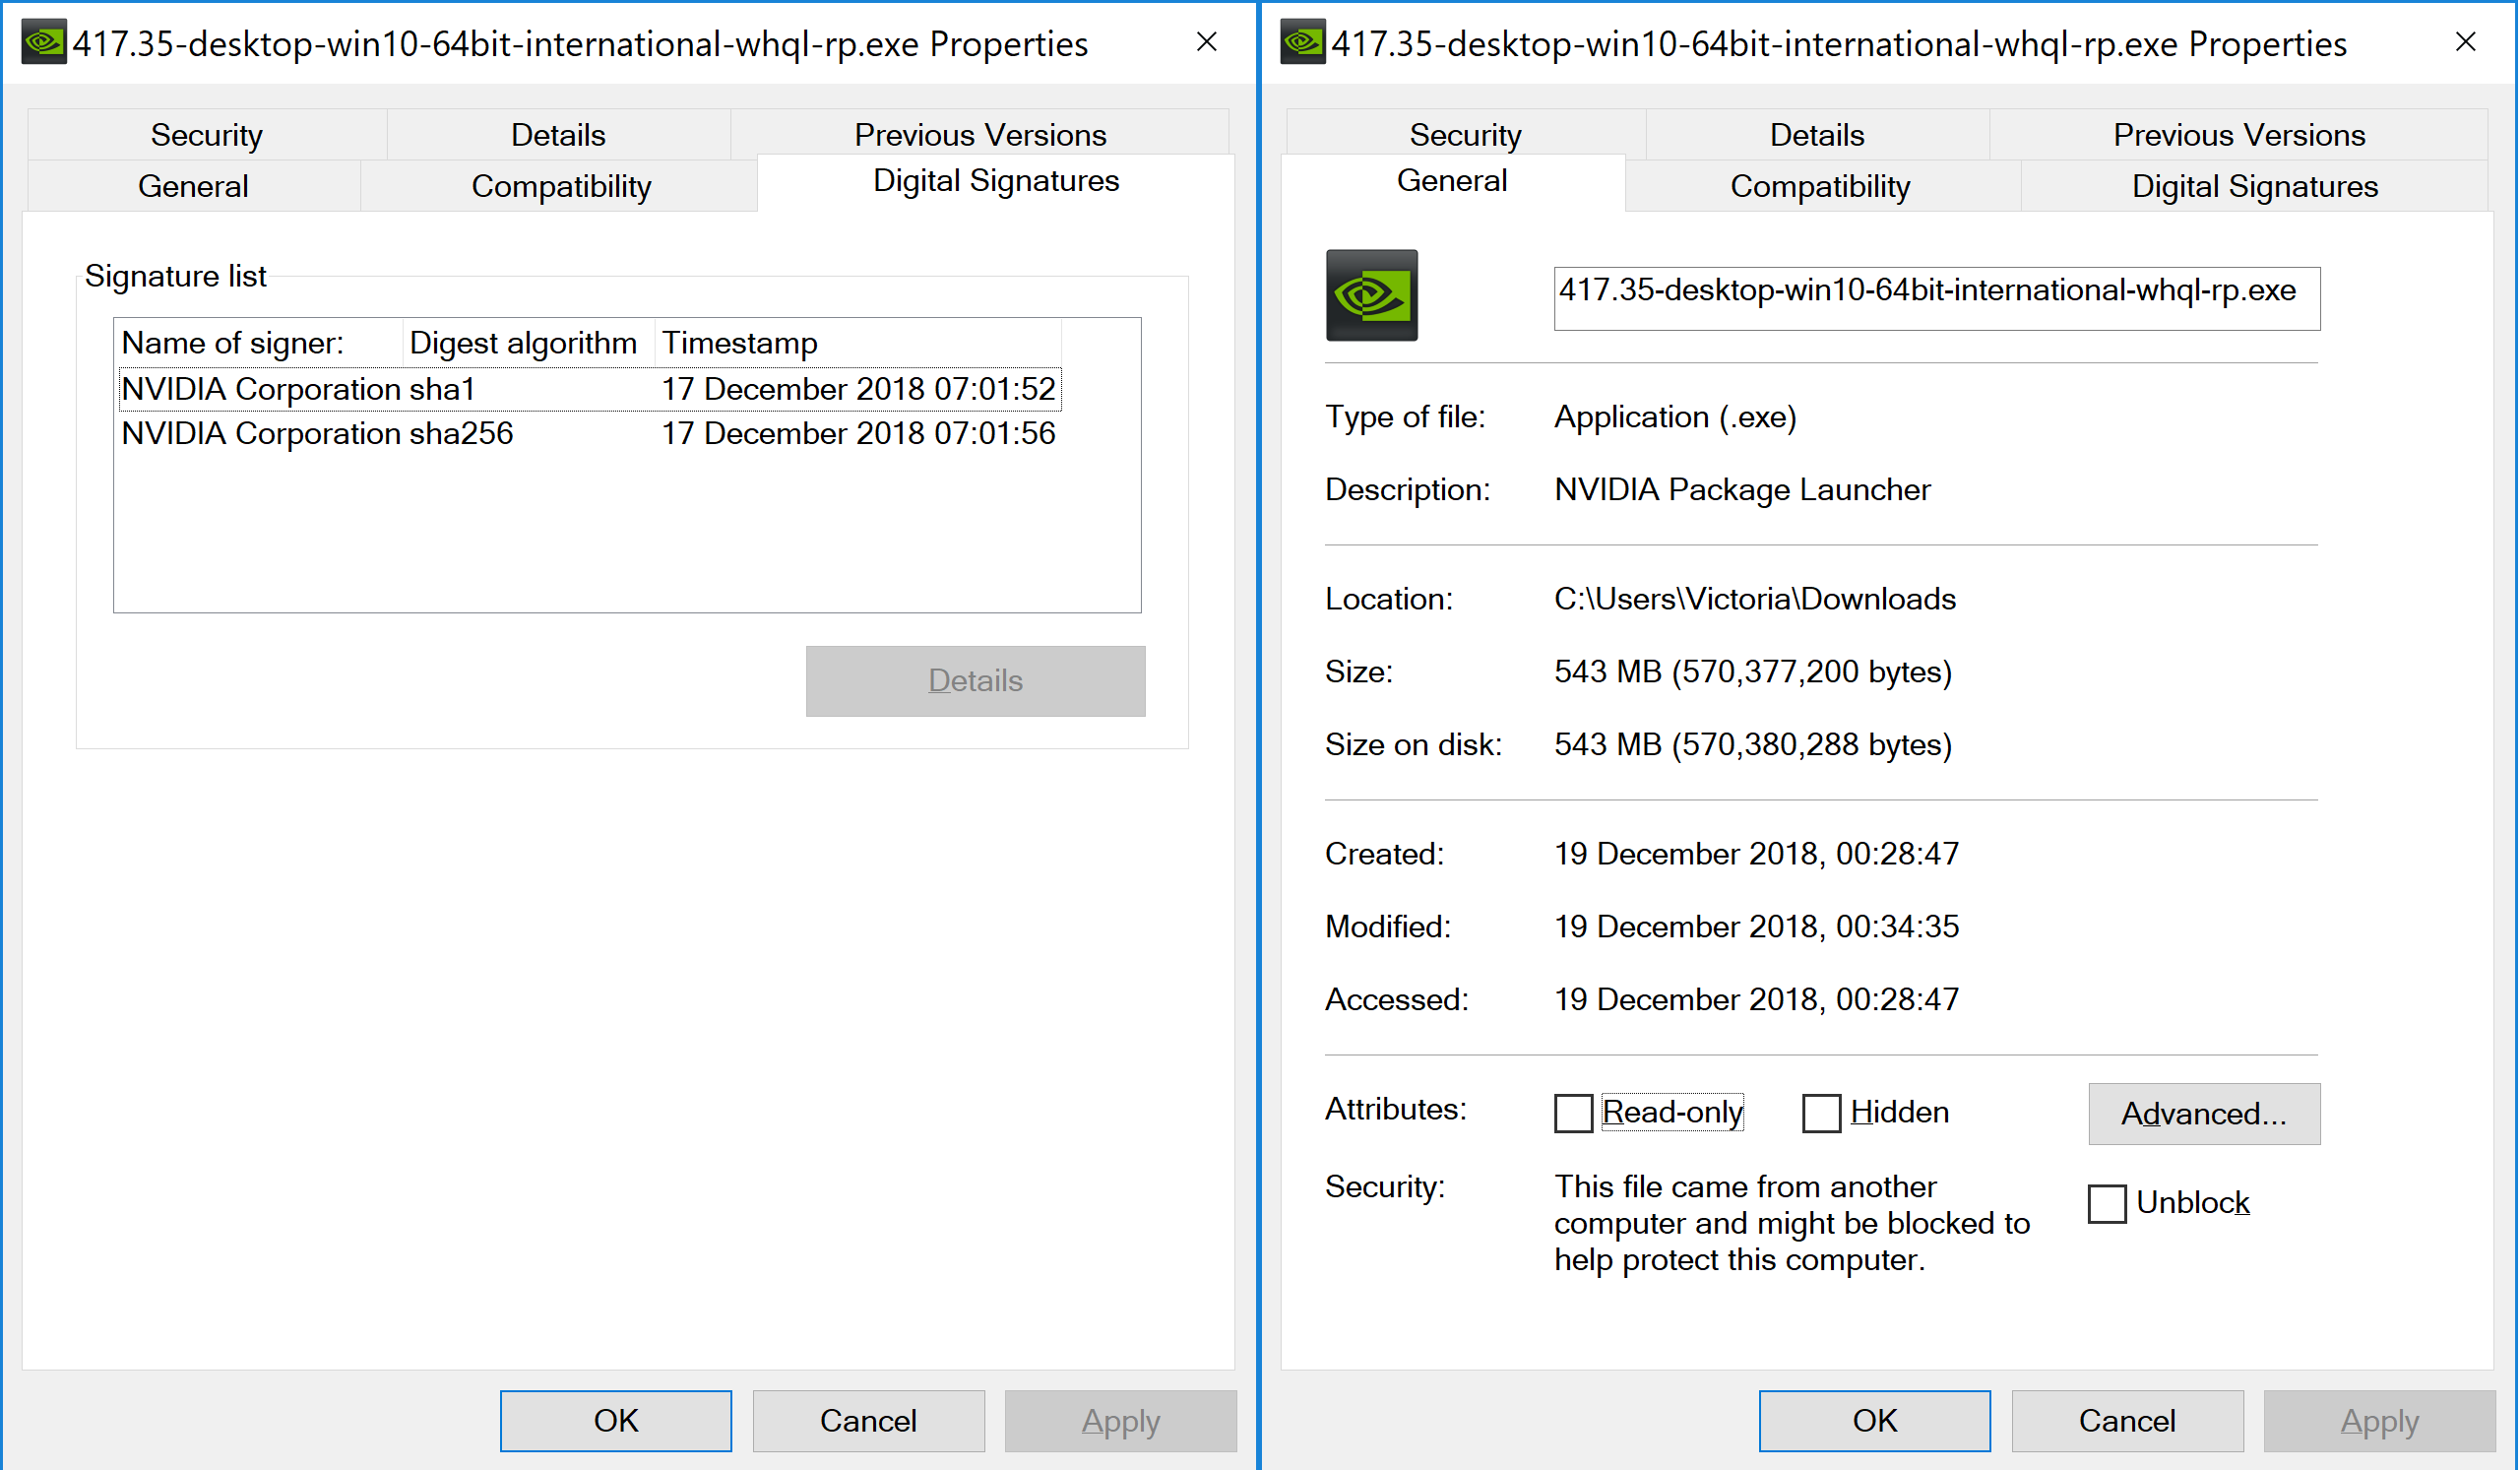Click the 'Name of signer:' column header
2520x1470 pixels.
259,343
